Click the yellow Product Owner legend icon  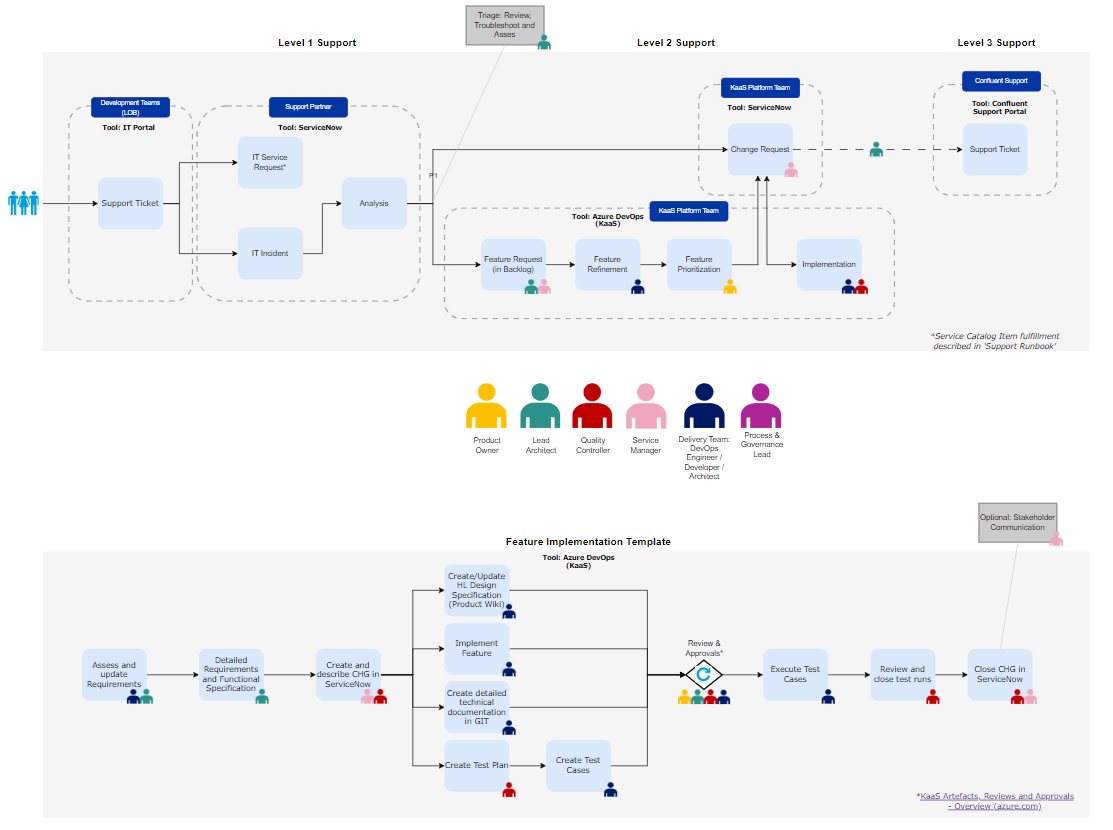pyautogui.click(x=486, y=405)
